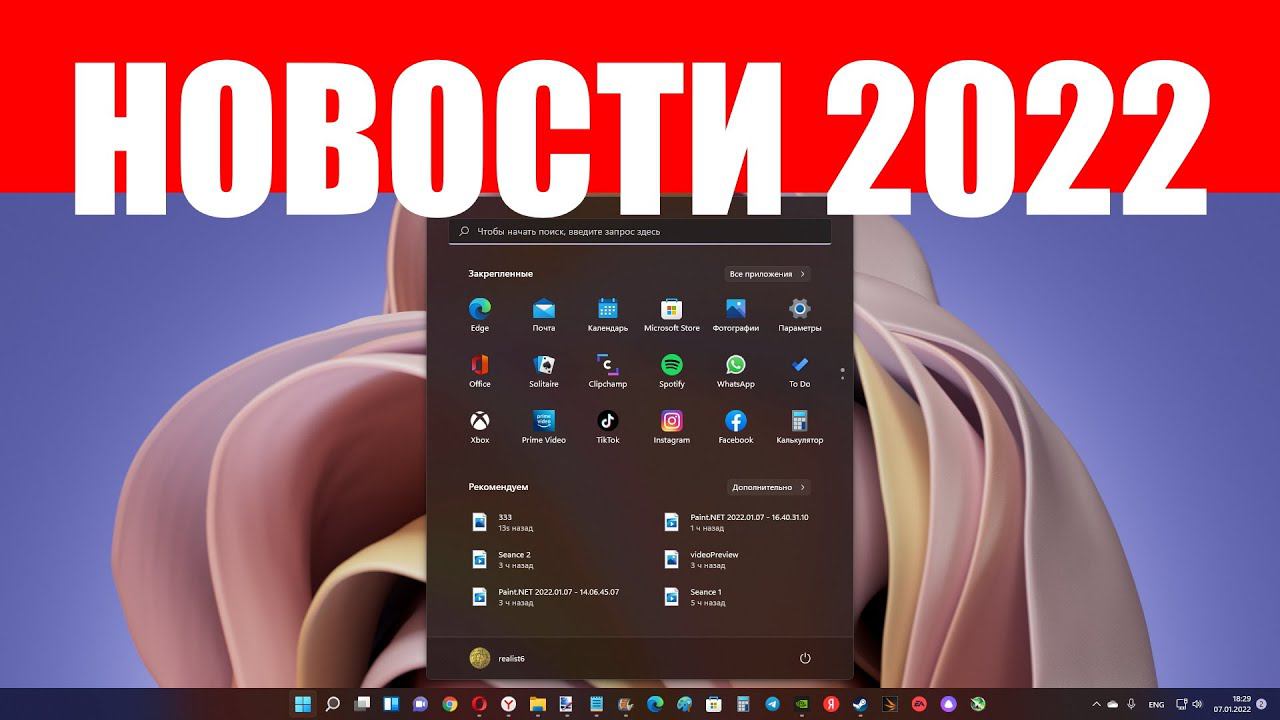Viewport: 1280px width, 720px height.
Task: Go to next pinned apps page dots
Action: [x=842, y=373]
